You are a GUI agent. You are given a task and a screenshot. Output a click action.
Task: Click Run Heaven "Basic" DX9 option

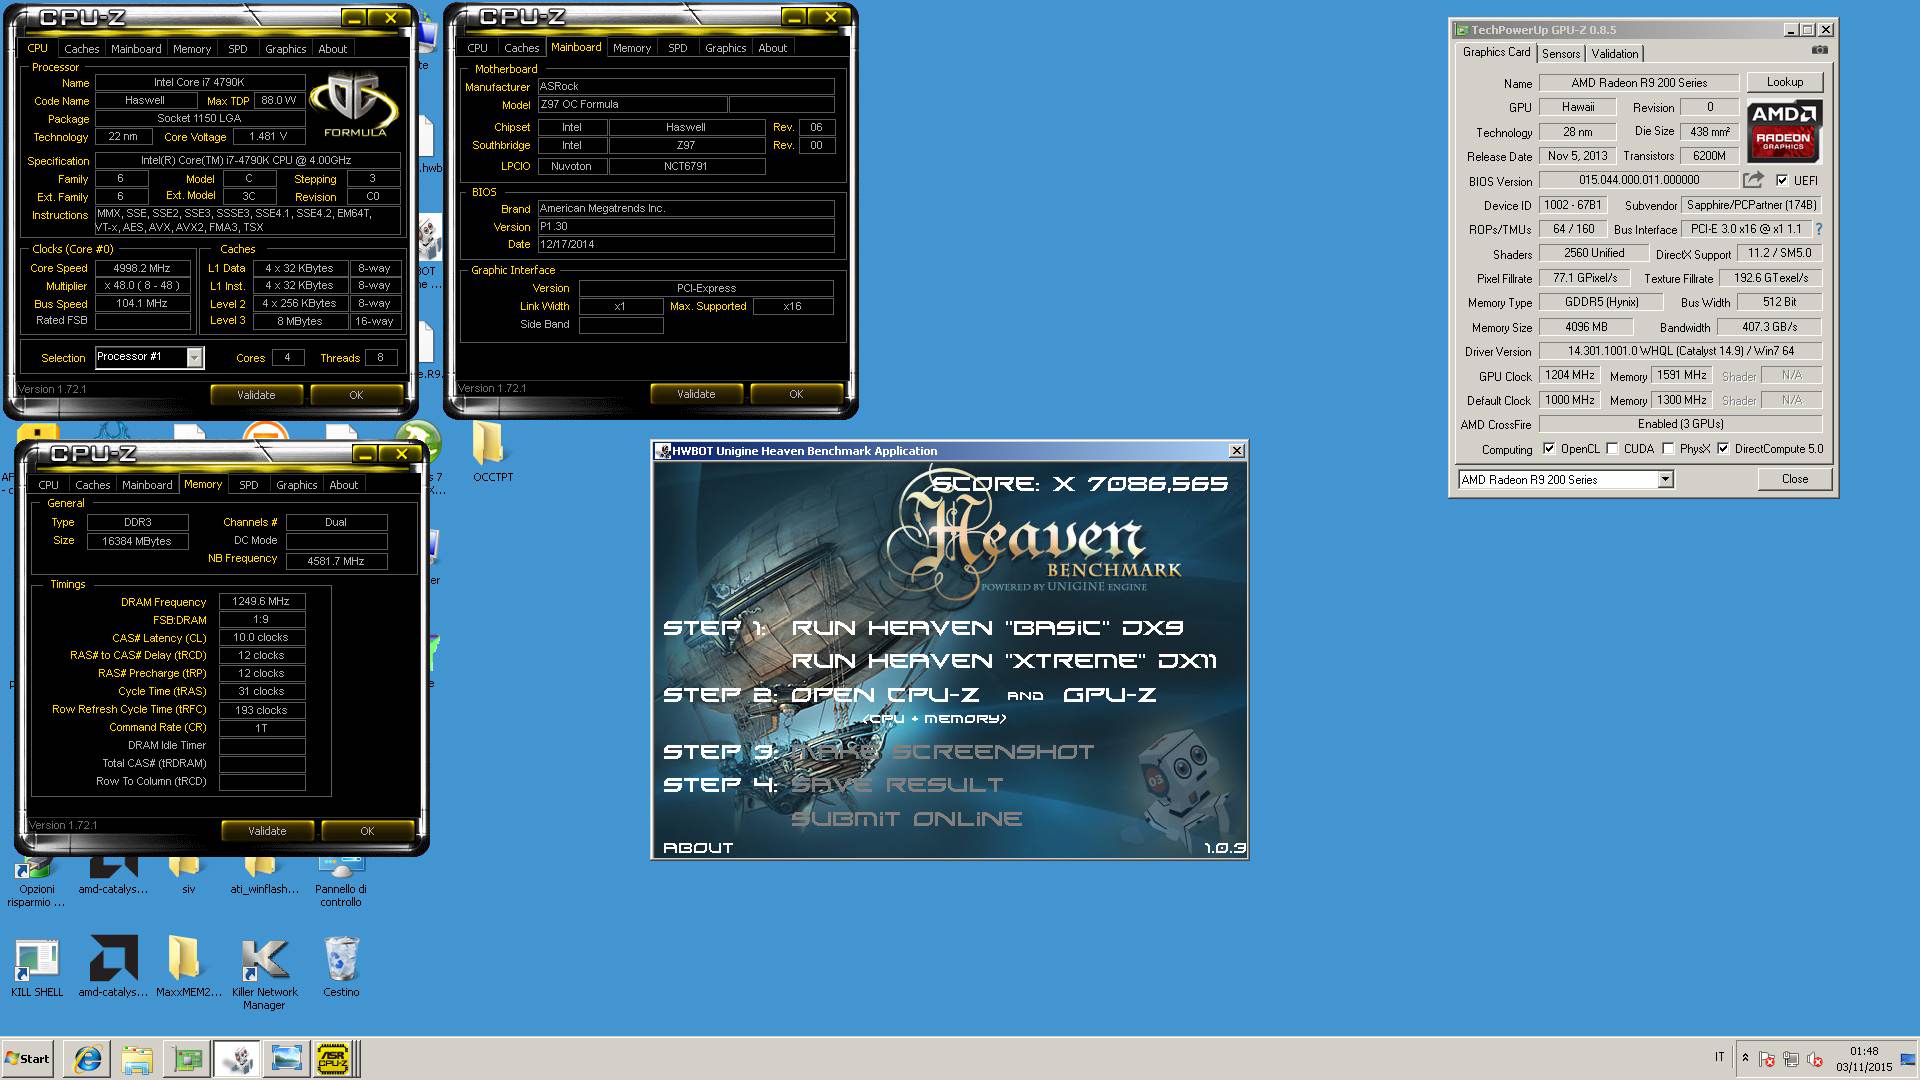(x=987, y=628)
